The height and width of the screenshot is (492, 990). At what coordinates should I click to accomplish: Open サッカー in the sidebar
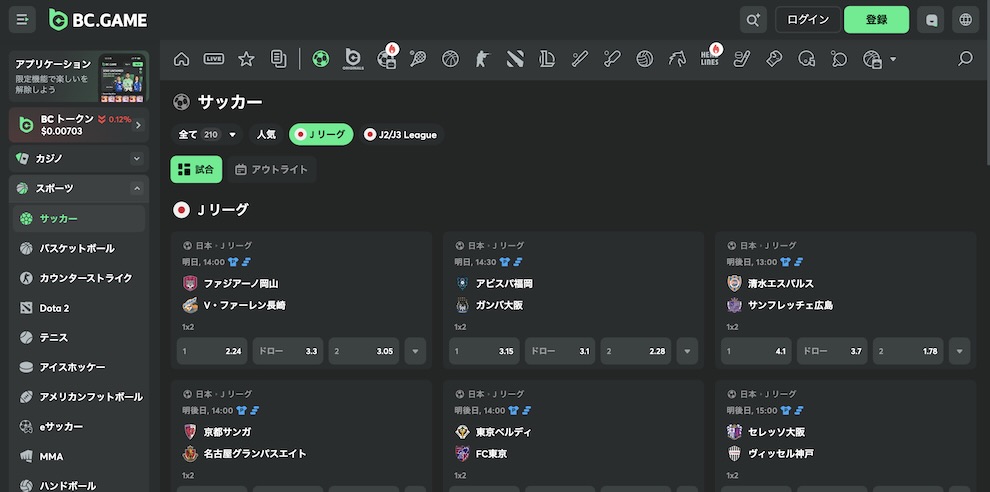(79, 219)
